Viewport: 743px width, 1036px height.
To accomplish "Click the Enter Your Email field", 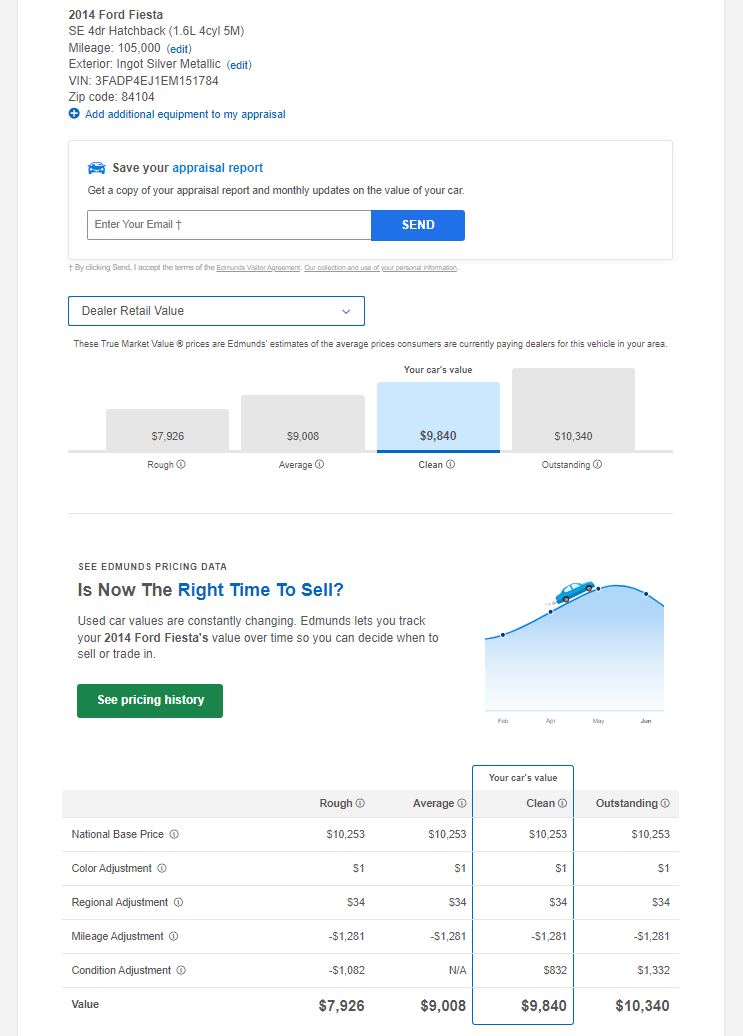I will tap(229, 225).
